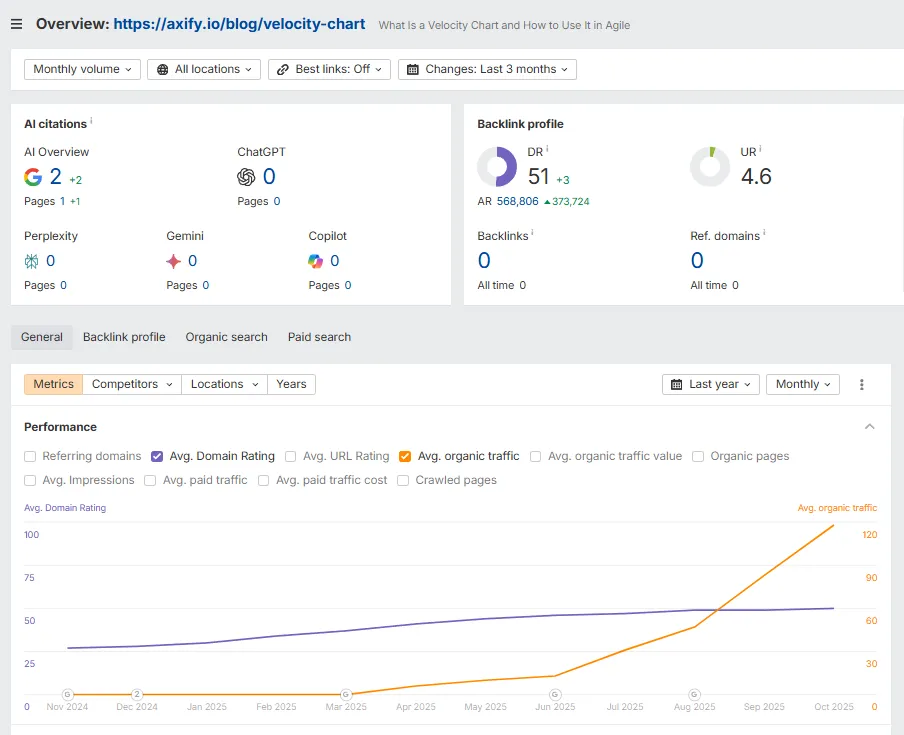Screen dimensions: 904x735
Task: Open the axify.io velocity-chart URL link
Action: click(239, 24)
